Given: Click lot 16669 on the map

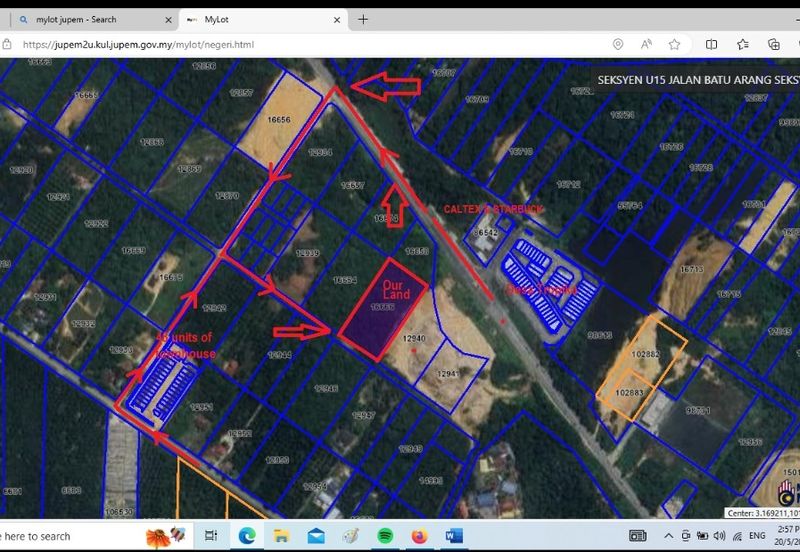Looking at the screenshot, I should point(134,250).
